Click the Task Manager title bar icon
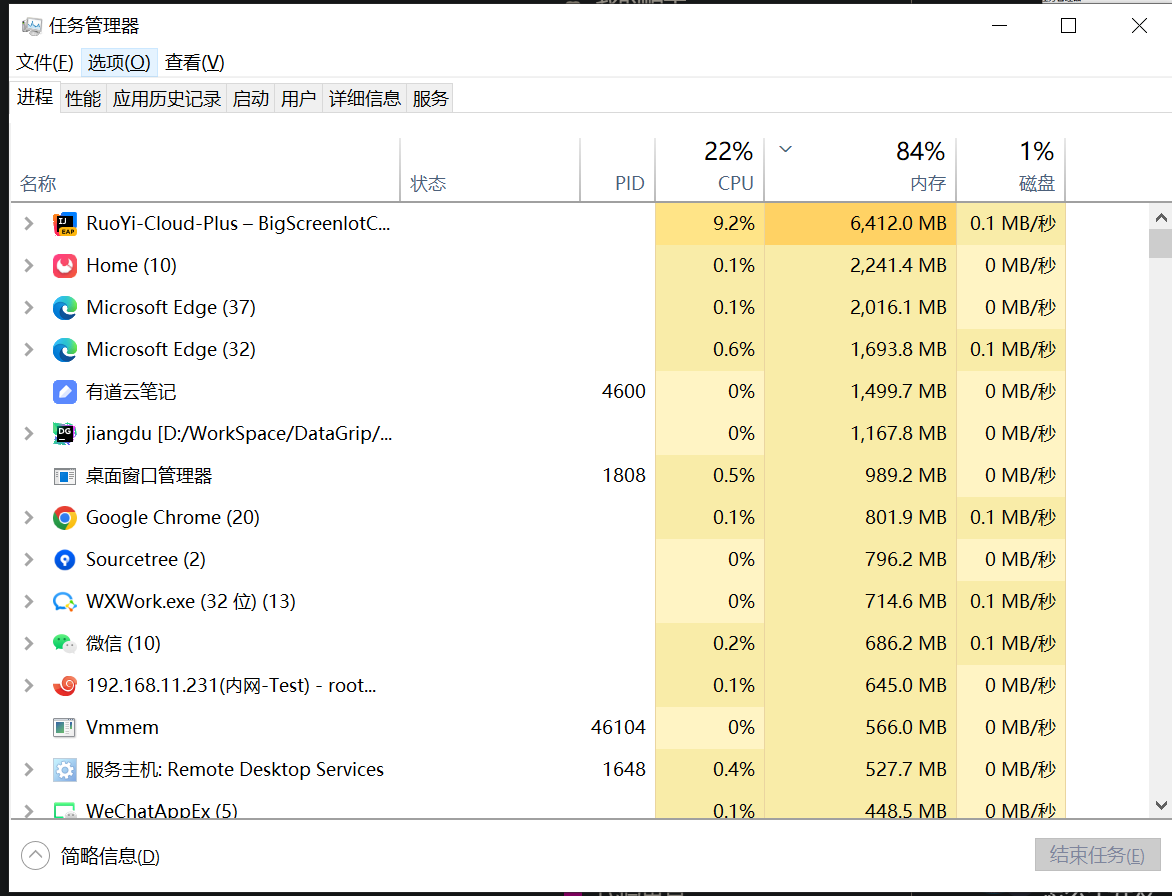The image size is (1172, 896). 31,26
